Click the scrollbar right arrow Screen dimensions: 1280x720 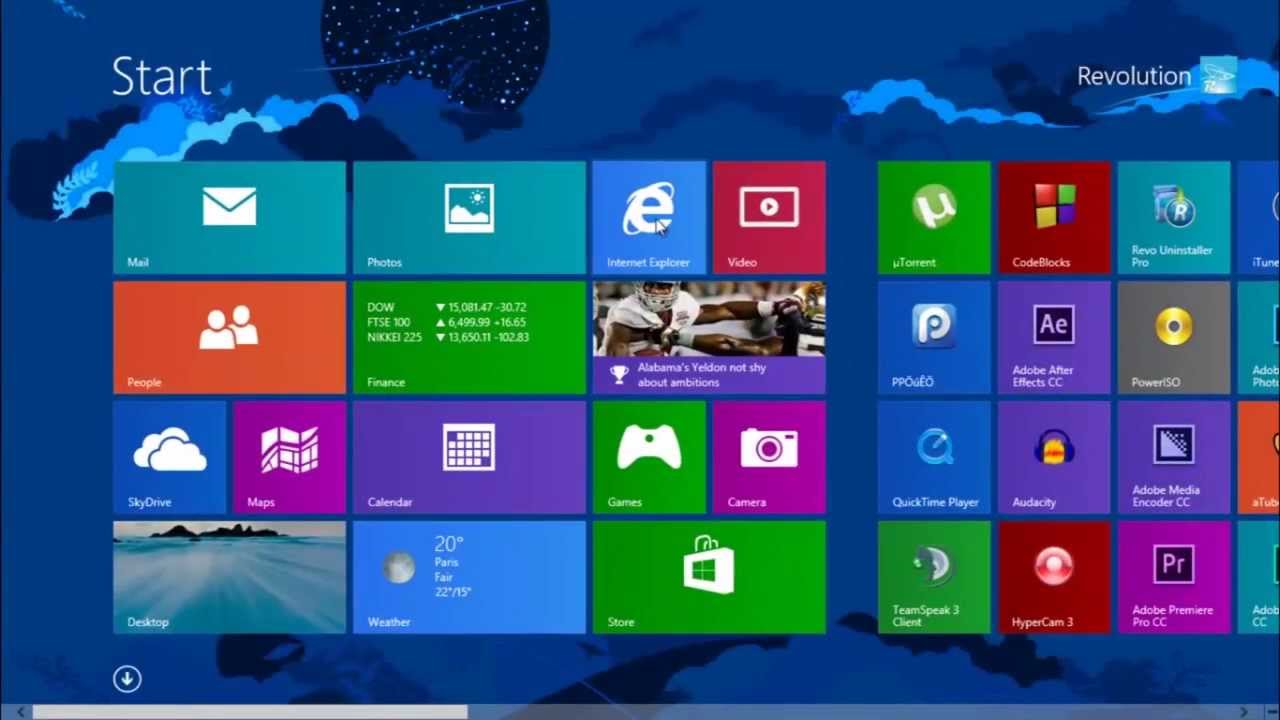coord(1245,712)
